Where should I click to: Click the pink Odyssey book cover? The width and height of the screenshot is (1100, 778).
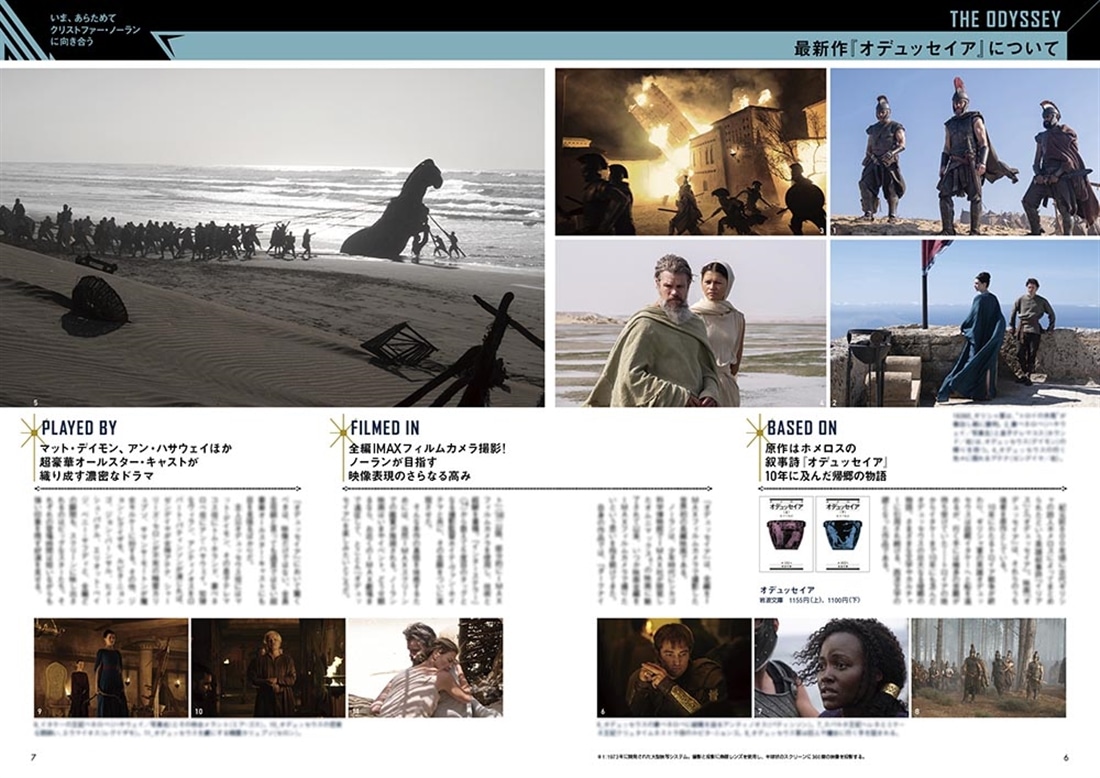click(x=786, y=535)
